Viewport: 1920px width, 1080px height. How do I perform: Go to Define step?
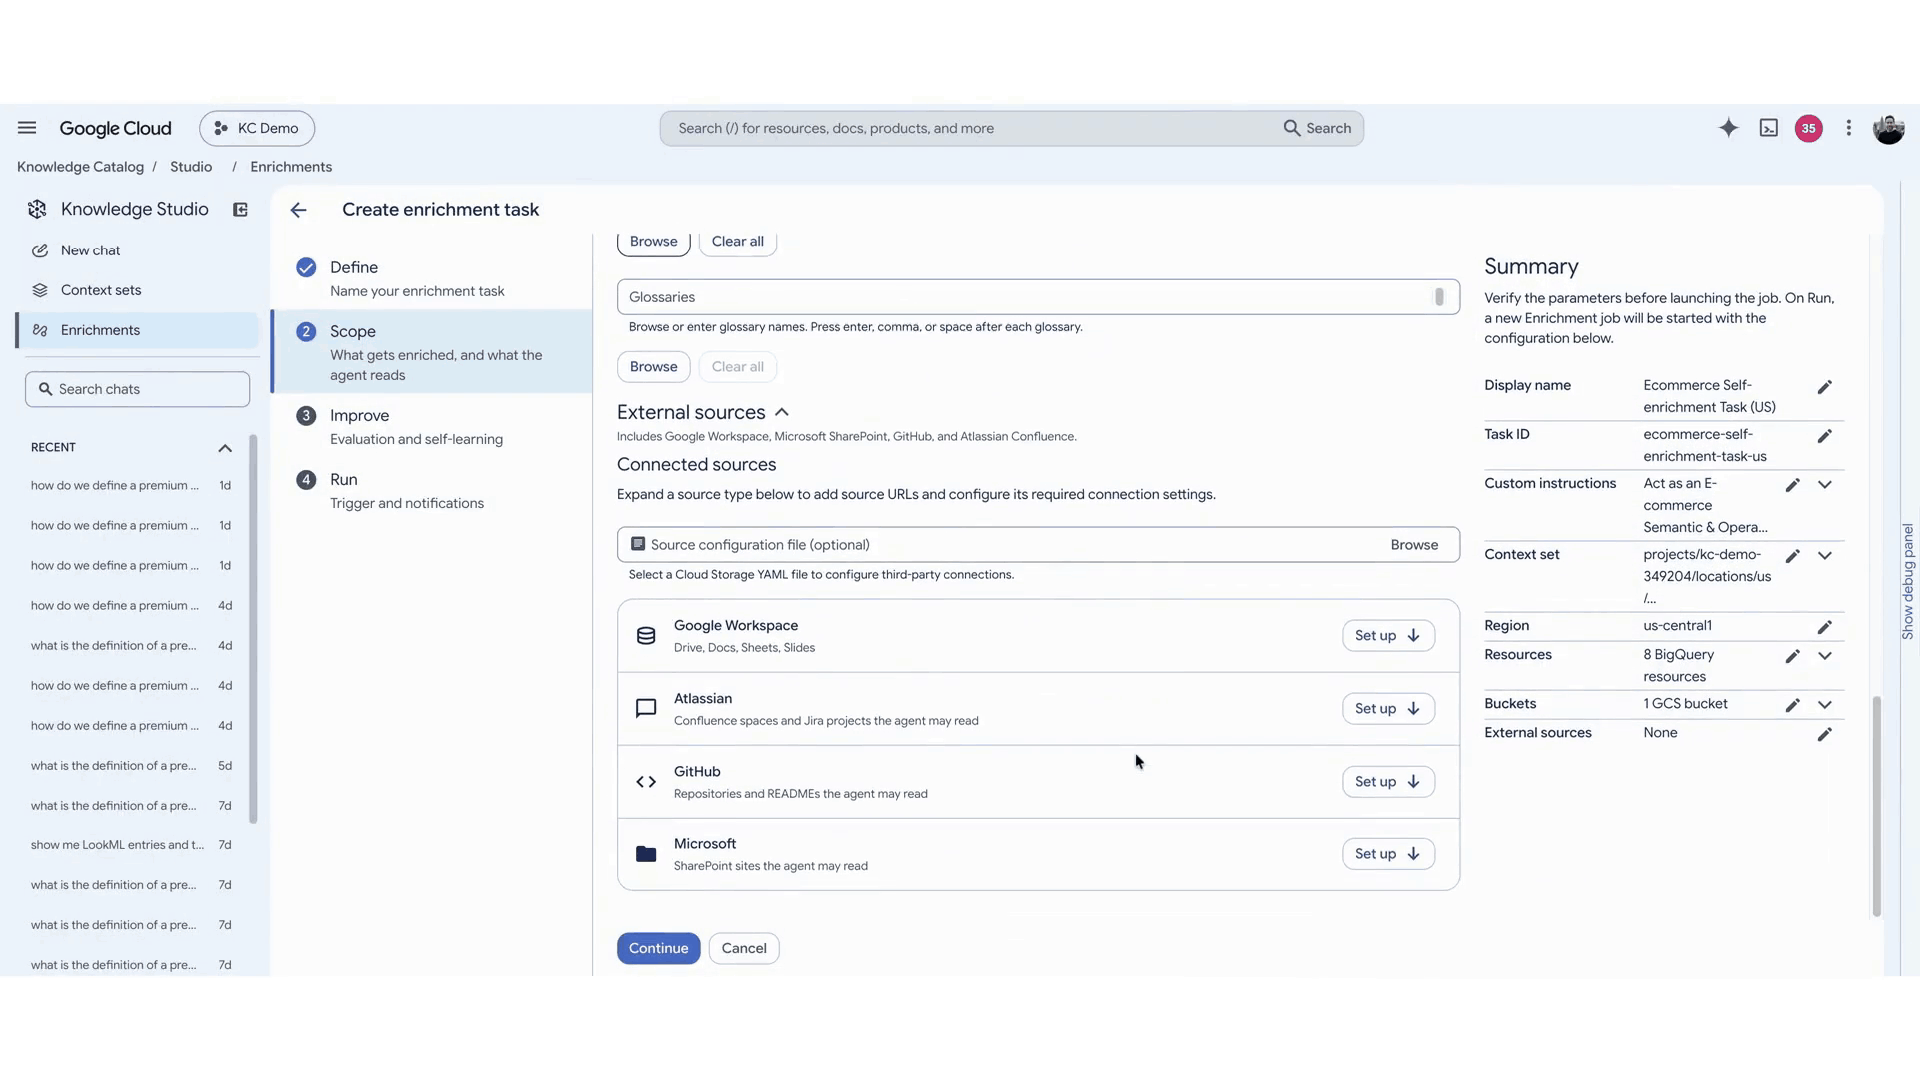[432, 279]
